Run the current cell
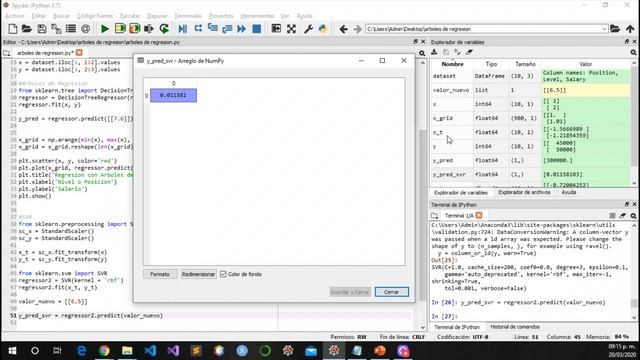 pos(120,29)
